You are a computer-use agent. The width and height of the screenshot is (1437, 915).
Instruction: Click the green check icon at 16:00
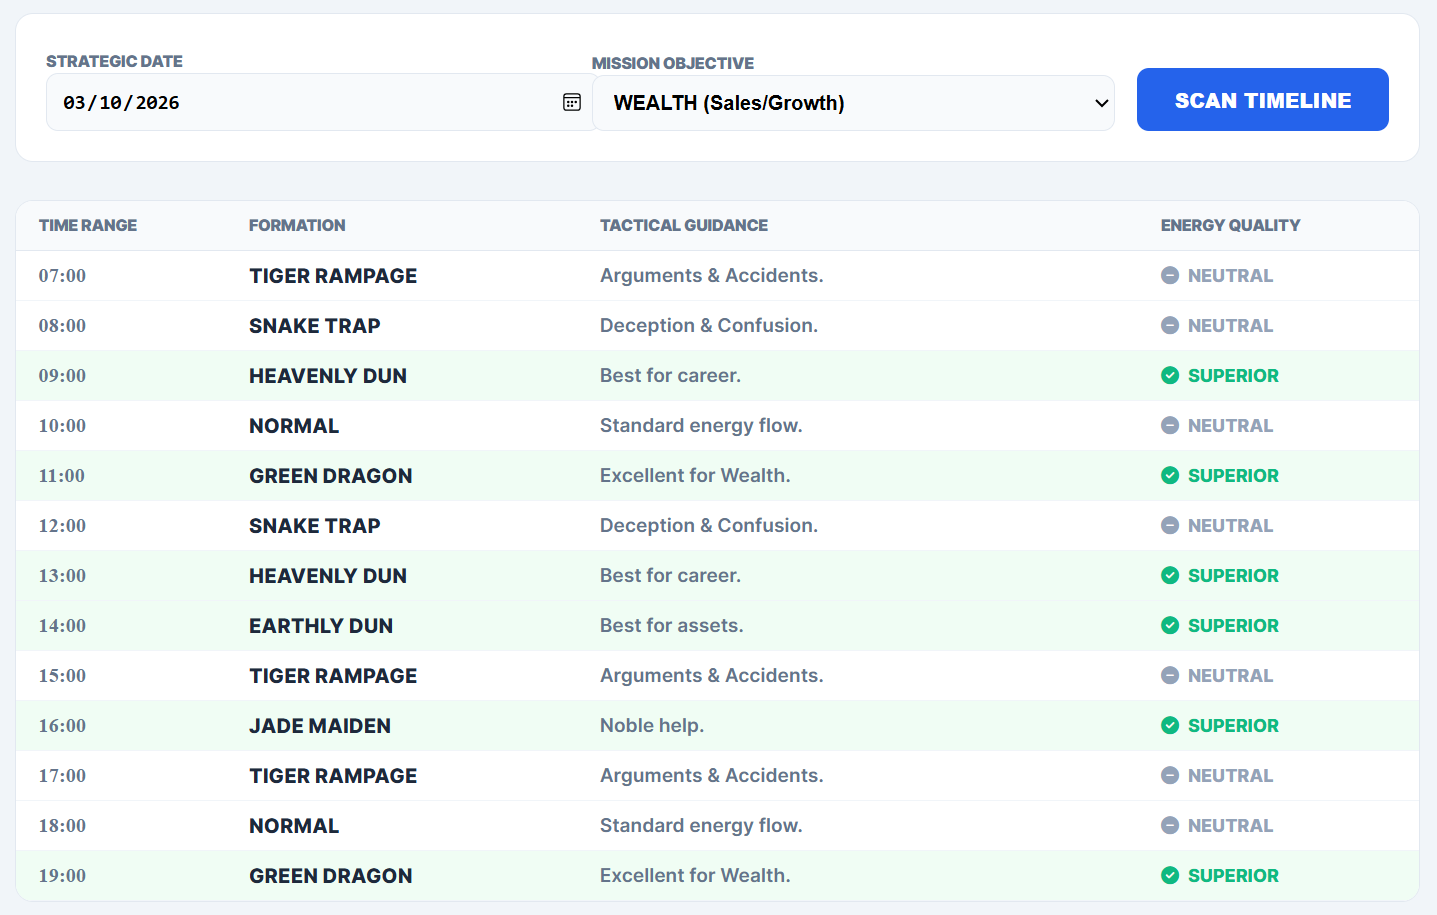[1169, 726]
